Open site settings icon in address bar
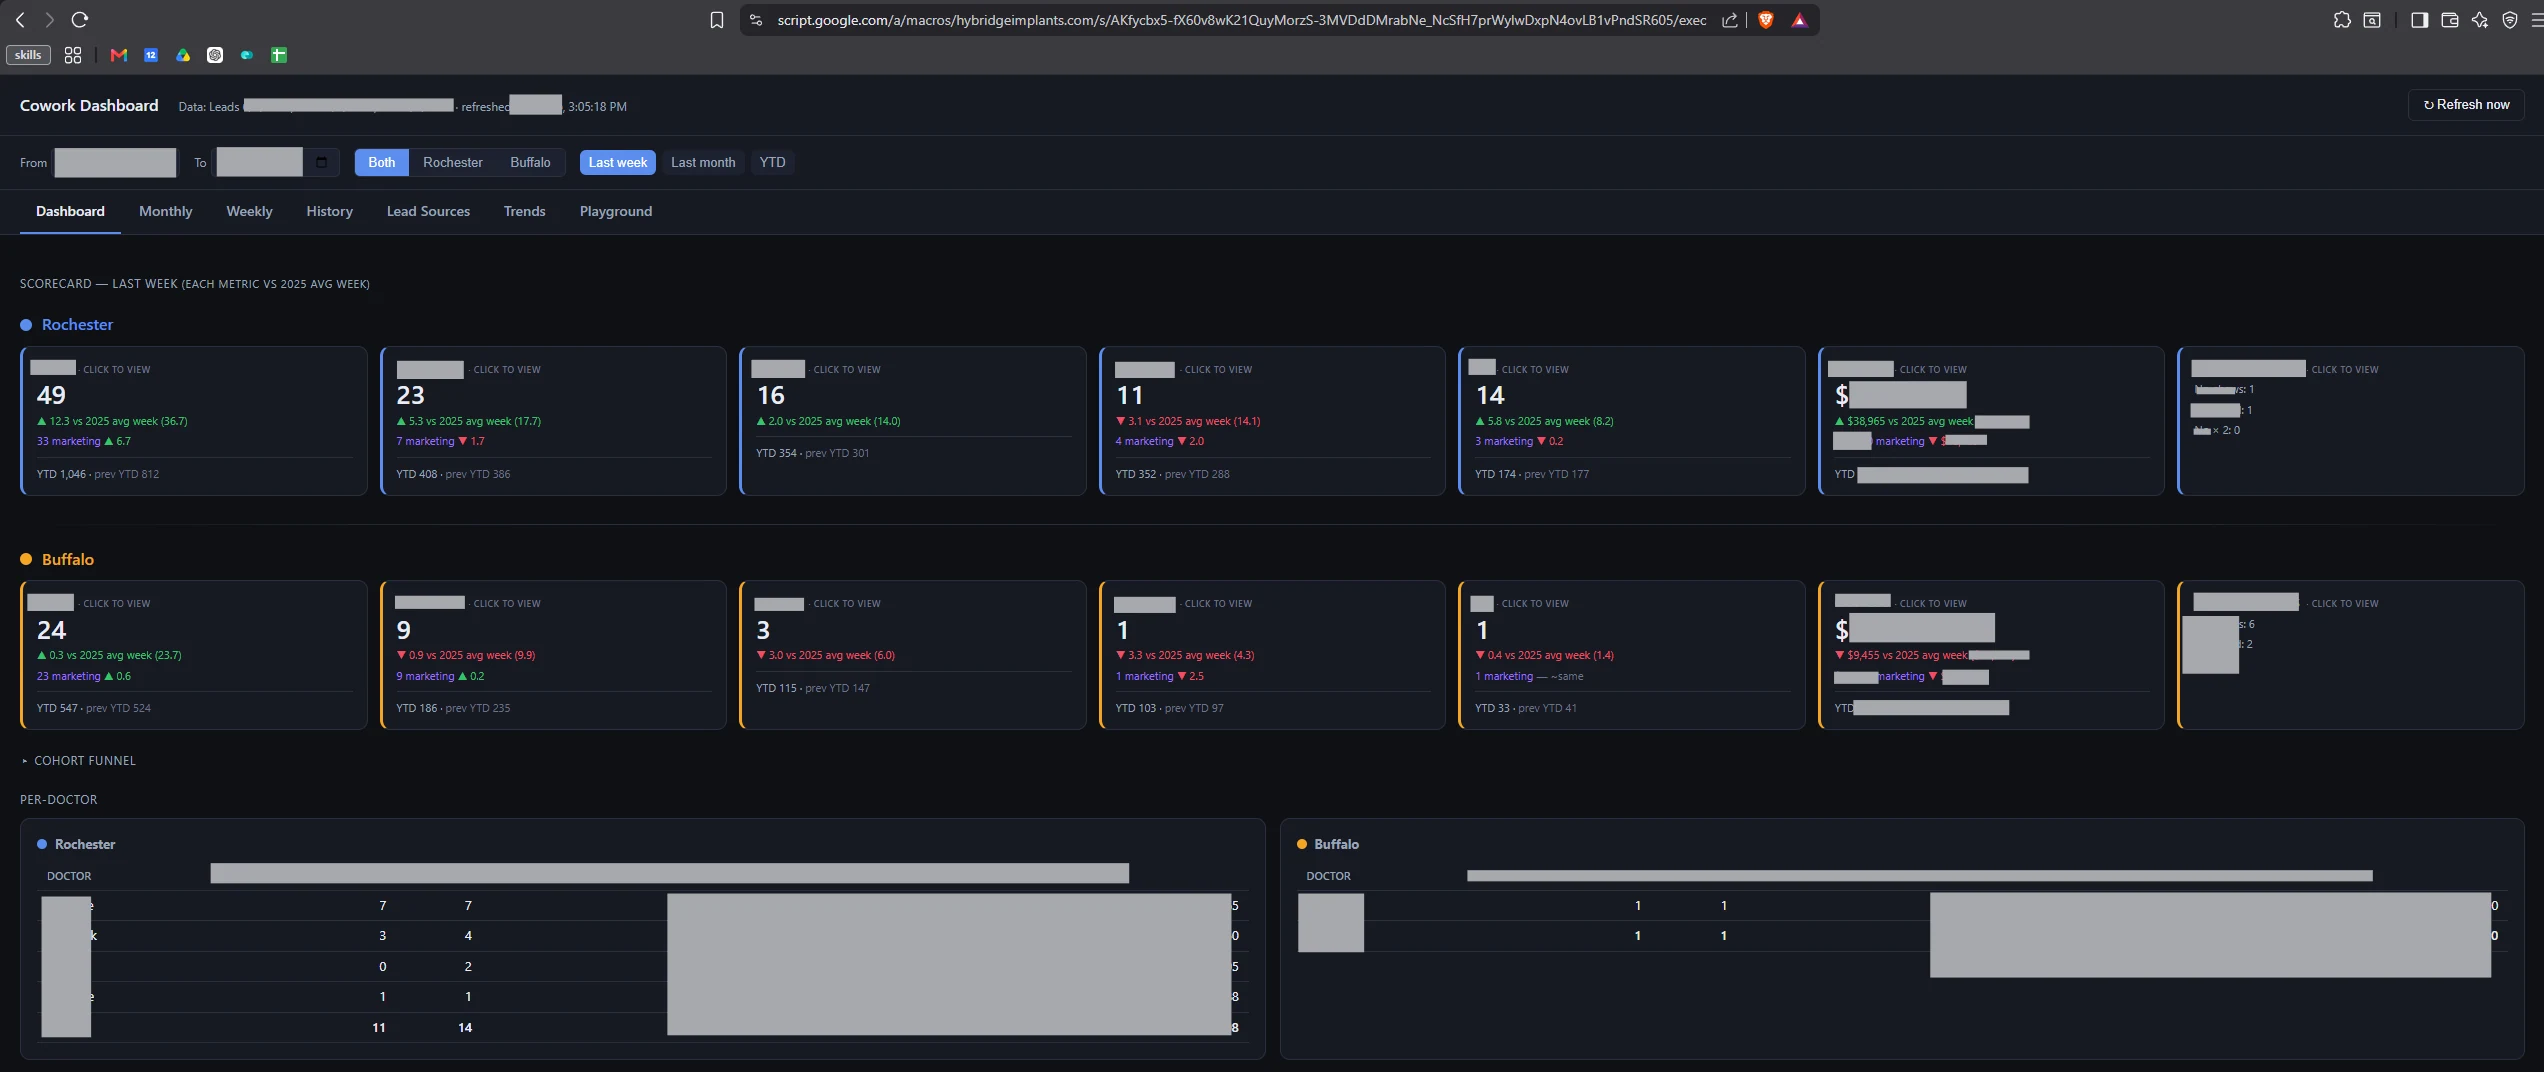This screenshot has height=1072, width=2544. 756,20
